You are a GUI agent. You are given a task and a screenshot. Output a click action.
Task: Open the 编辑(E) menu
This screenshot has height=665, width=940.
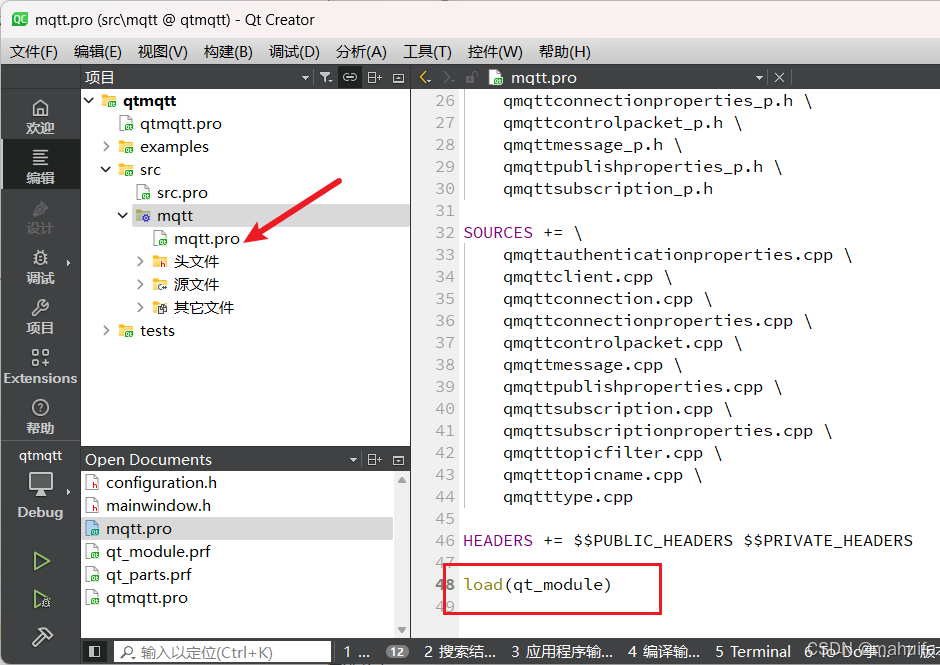pos(98,52)
